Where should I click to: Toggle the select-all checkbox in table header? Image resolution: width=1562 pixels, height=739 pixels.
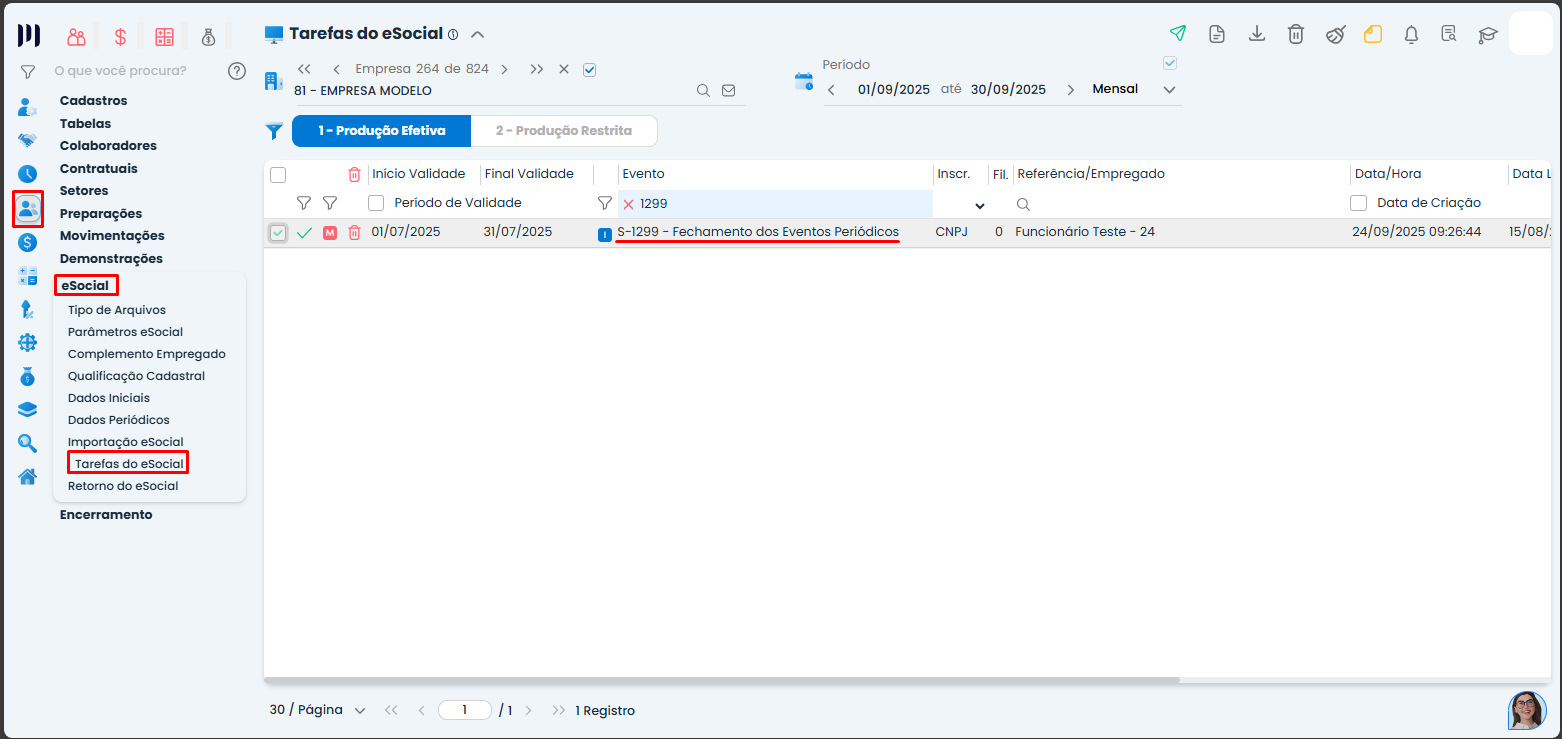click(278, 175)
